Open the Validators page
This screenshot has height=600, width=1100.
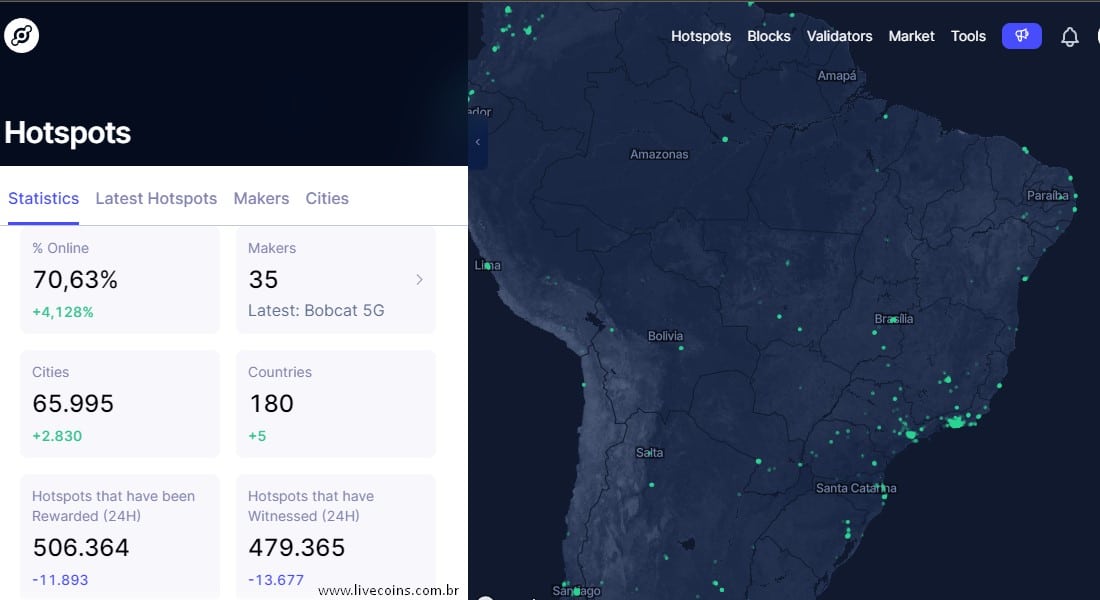pyautogui.click(x=839, y=36)
